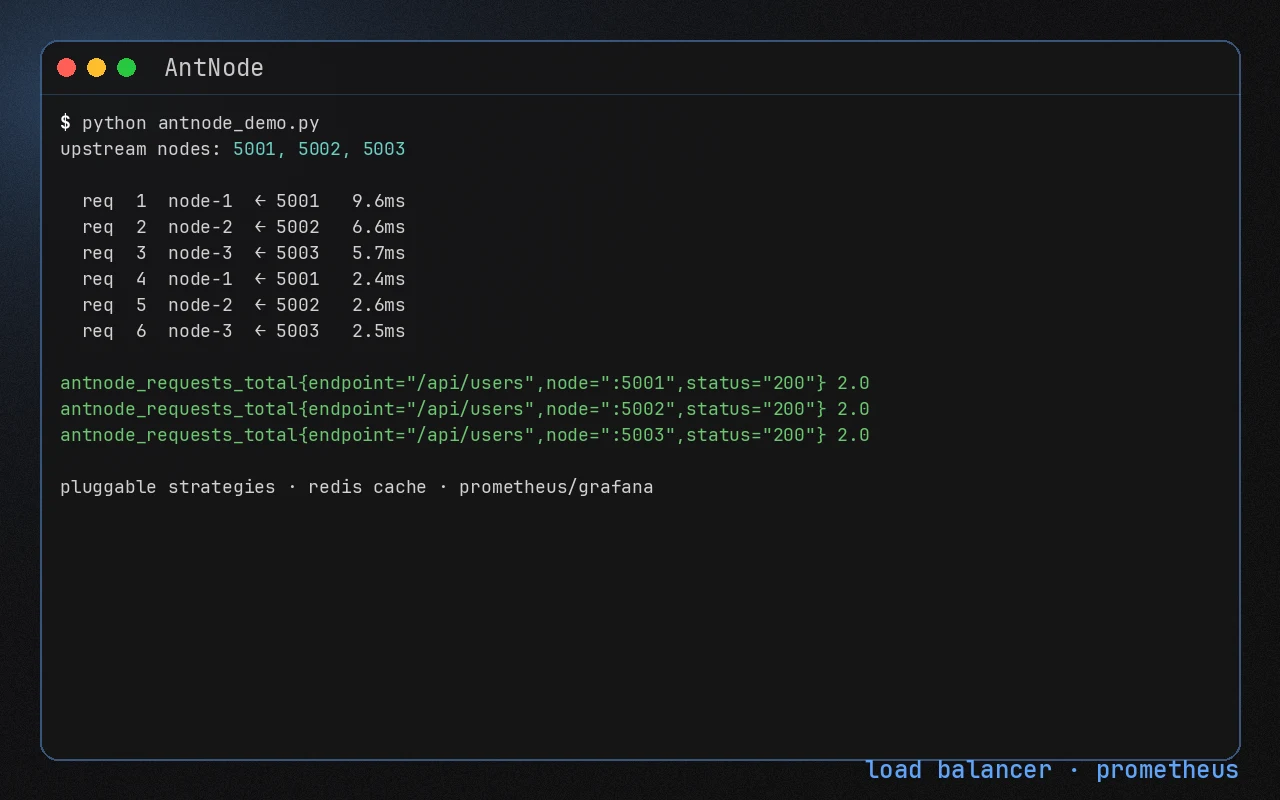
Task: Click the 'req 3 node-3' output line
Action: pyautogui.click(x=244, y=253)
